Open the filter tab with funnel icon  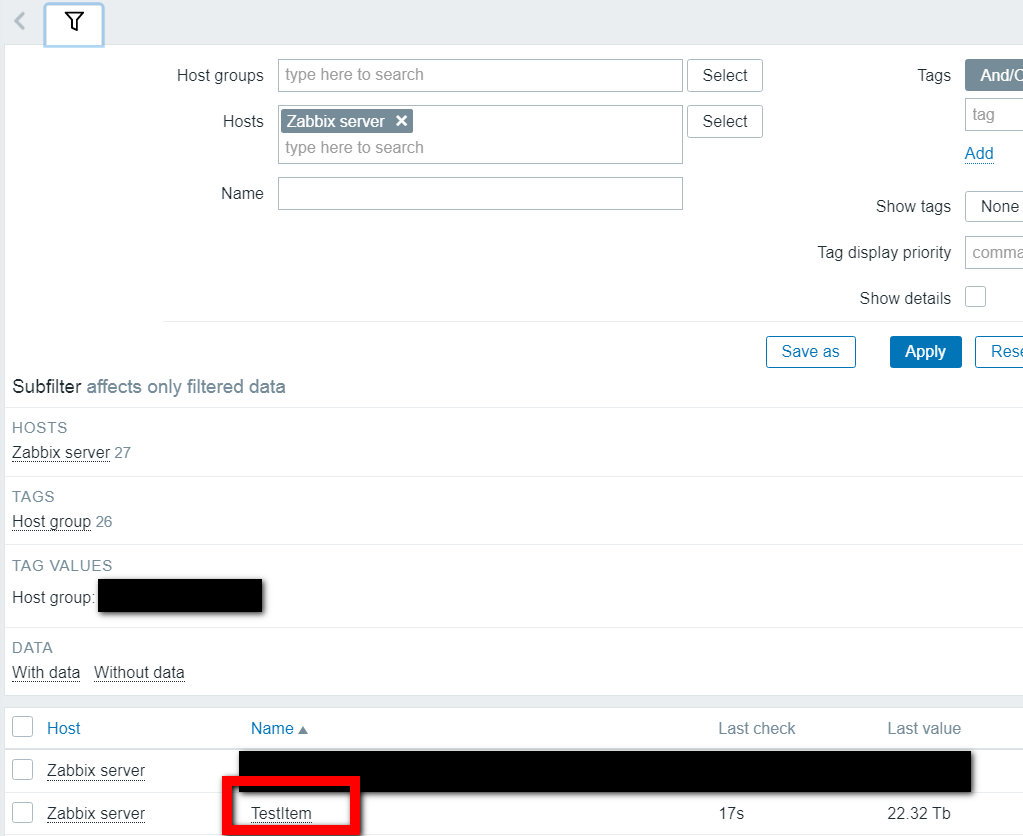[74, 24]
